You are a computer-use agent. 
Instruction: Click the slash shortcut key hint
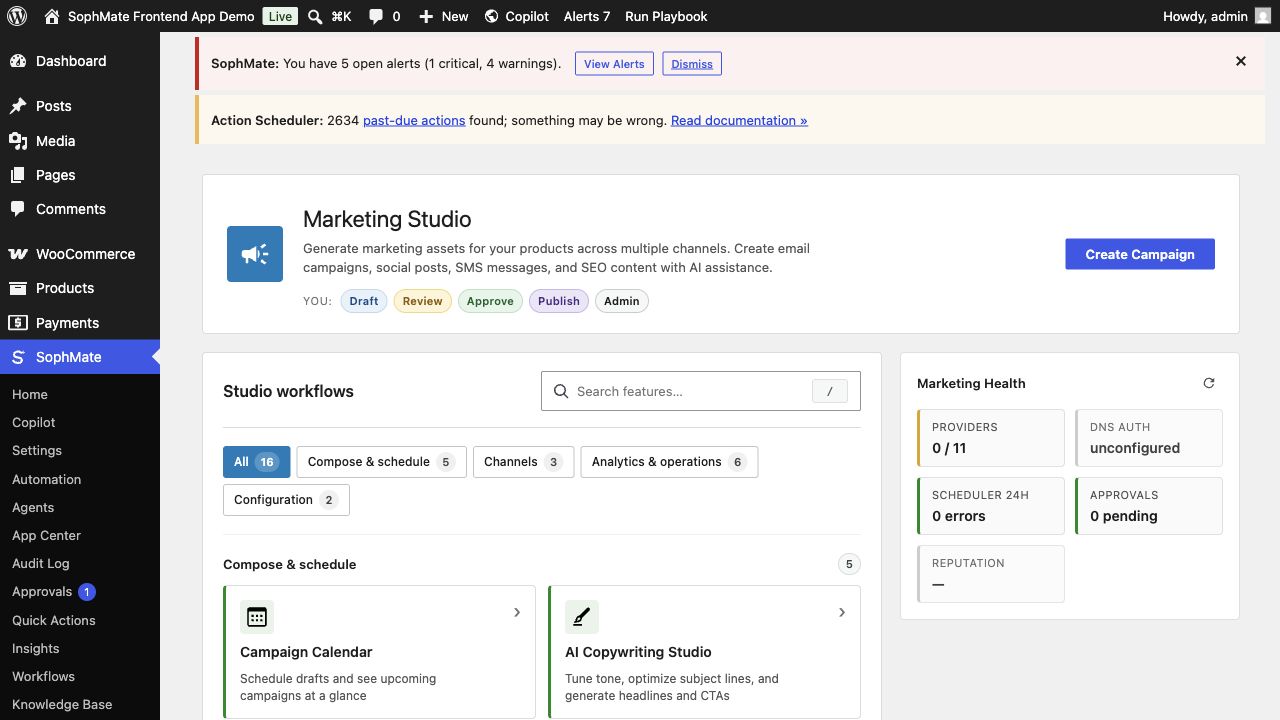coord(830,392)
